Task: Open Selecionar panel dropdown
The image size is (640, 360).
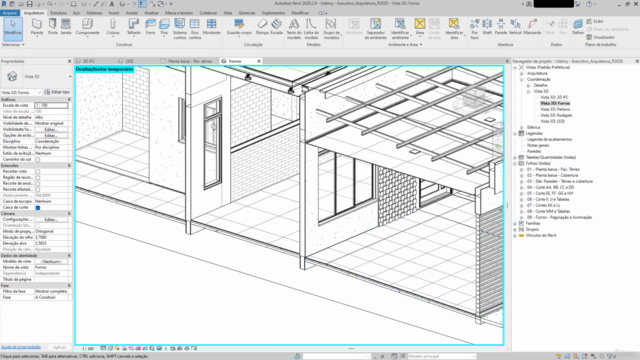Action: tap(13, 44)
